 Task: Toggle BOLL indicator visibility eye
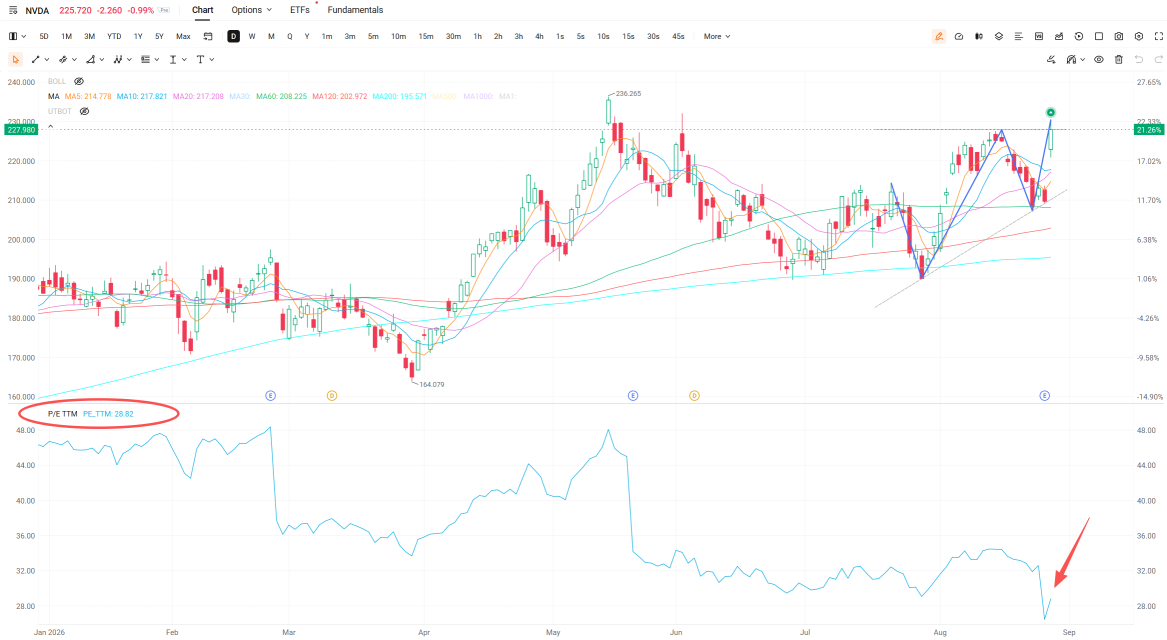(x=79, y=81)
